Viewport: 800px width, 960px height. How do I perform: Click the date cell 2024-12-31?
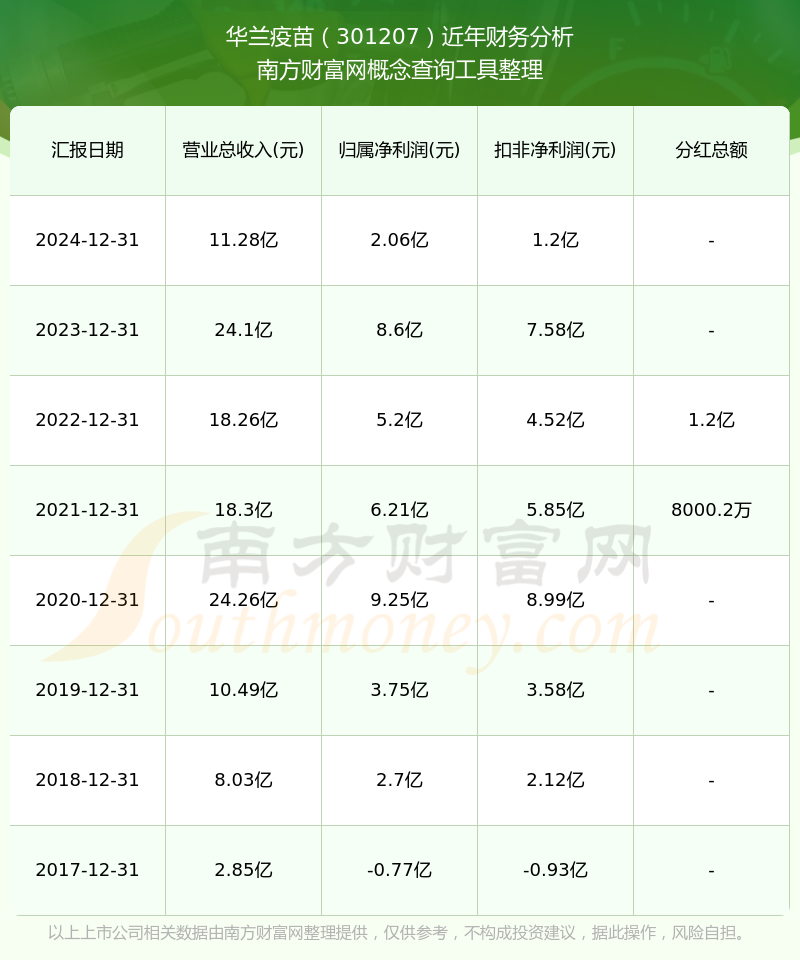[88, 240]
